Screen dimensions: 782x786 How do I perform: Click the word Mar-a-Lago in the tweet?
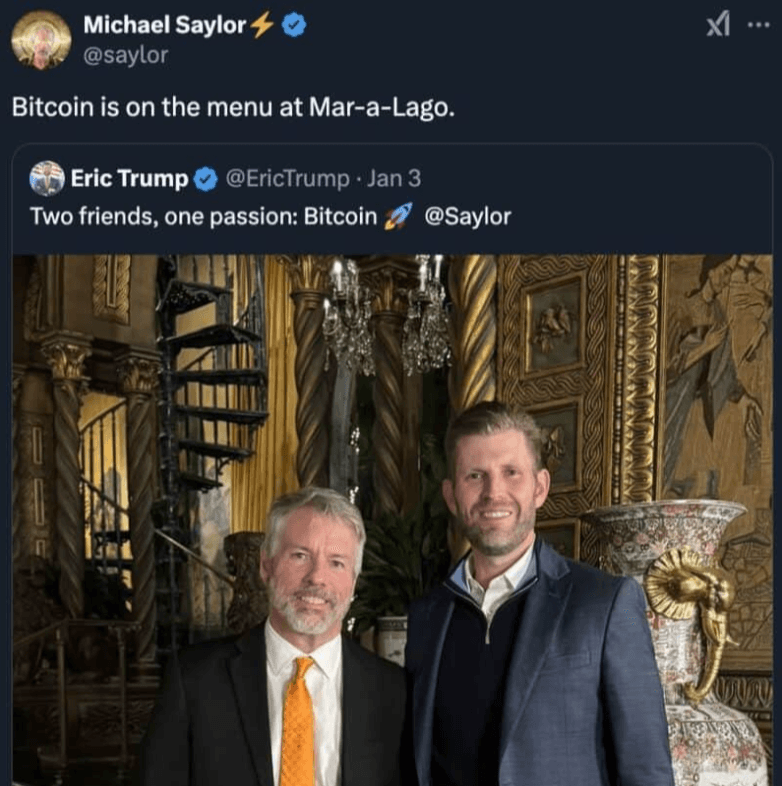(382, 107)
